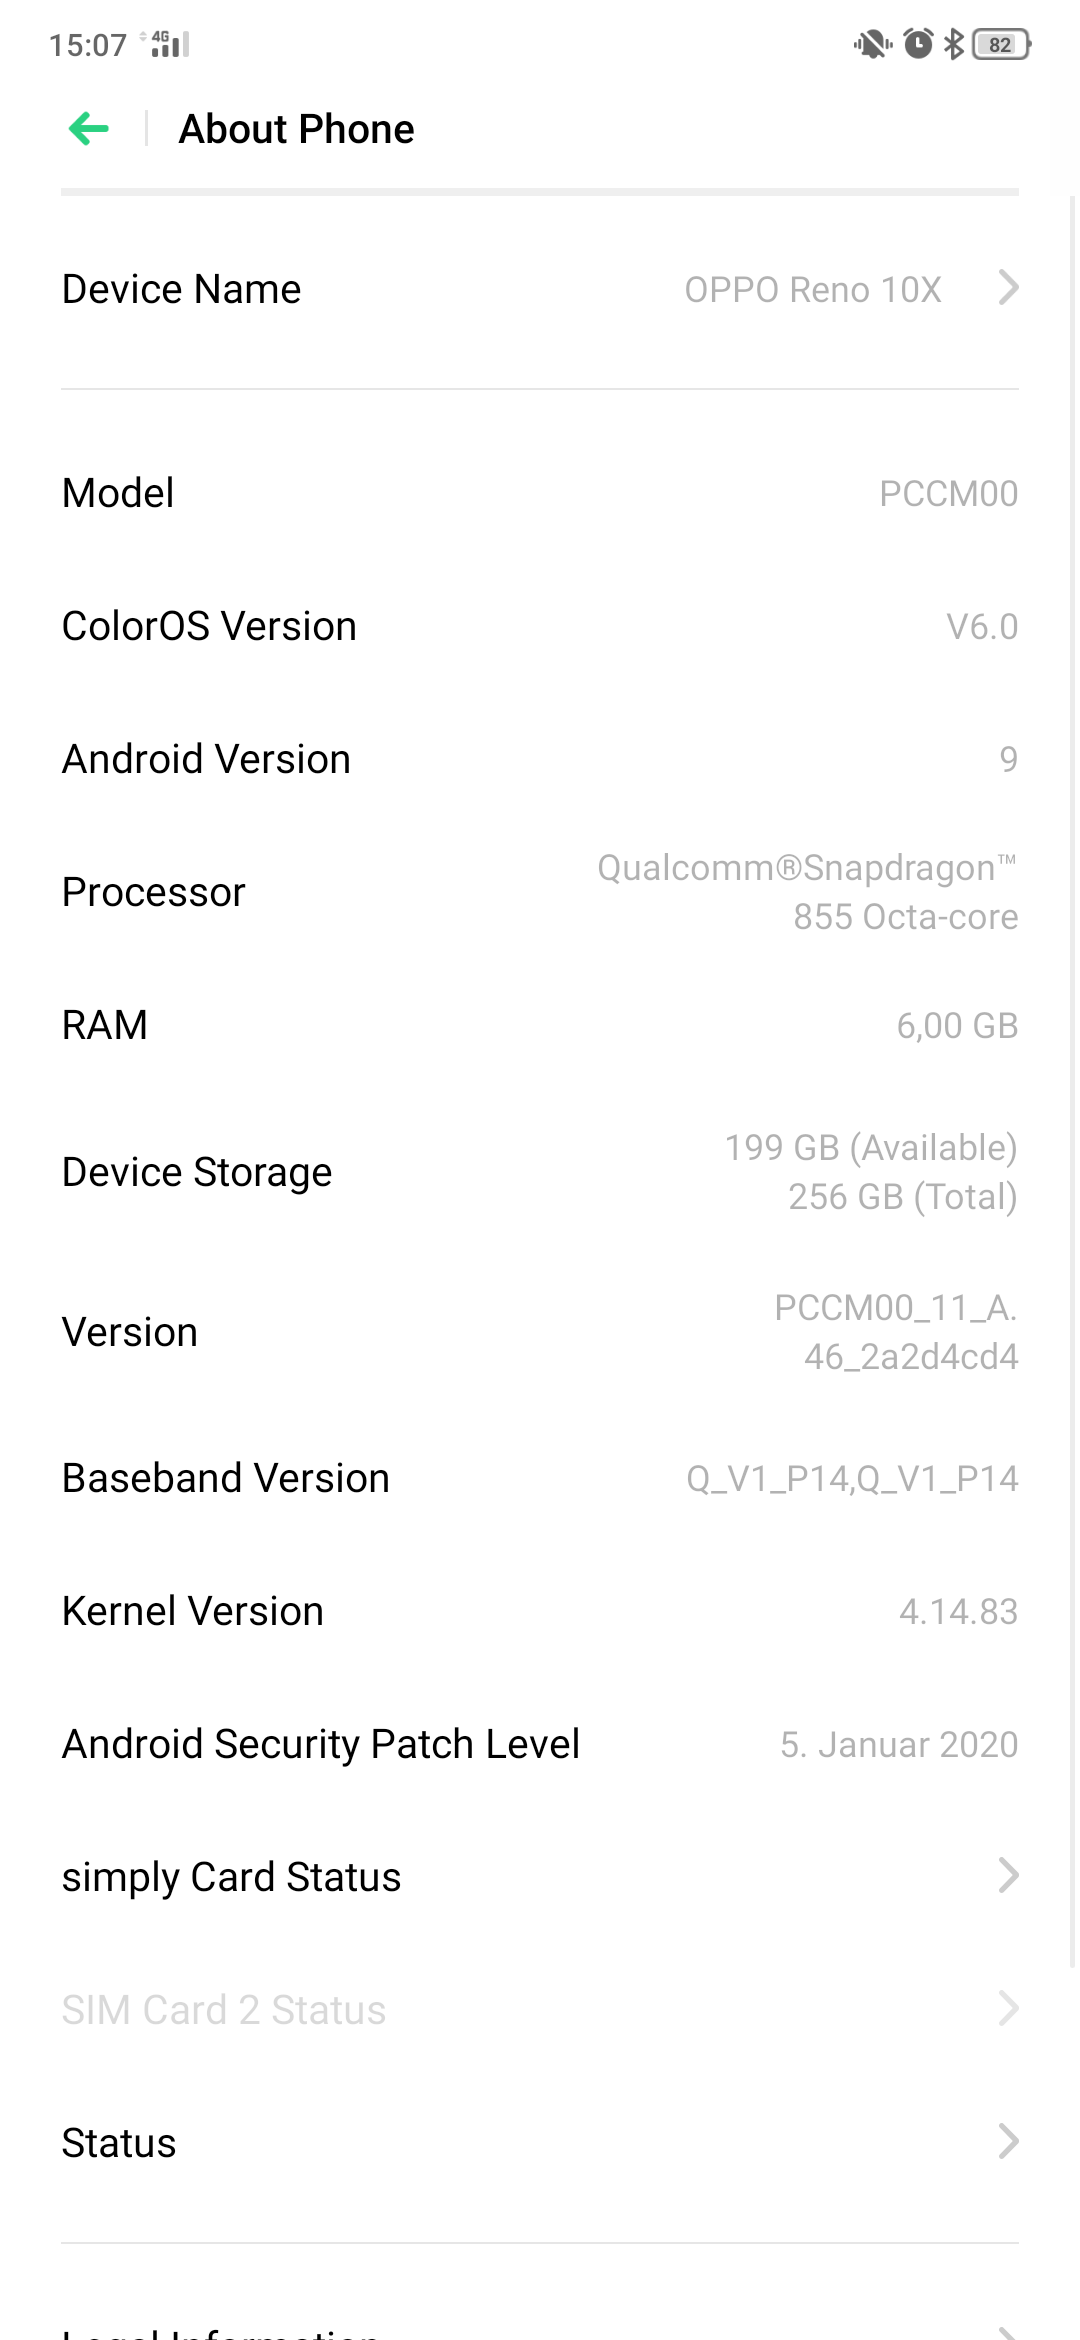Viewport: 1080px width, 2340px height.
Task: Tap the Android Version row
Action: pyautogui.click(x=540, y=759)
